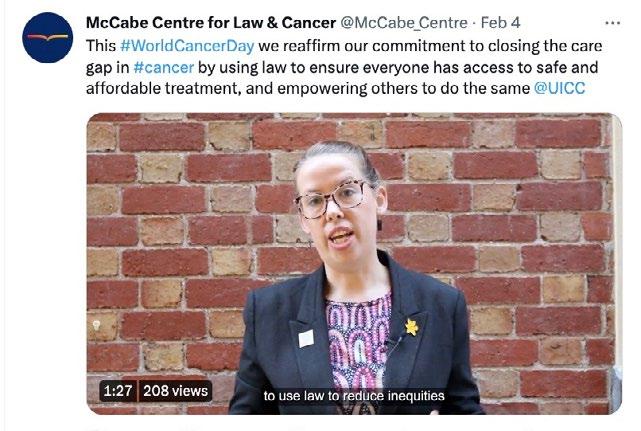Click the lapel microphone on the blazer
The width and height of the screenshot is (641, 431).
[392, 341]
